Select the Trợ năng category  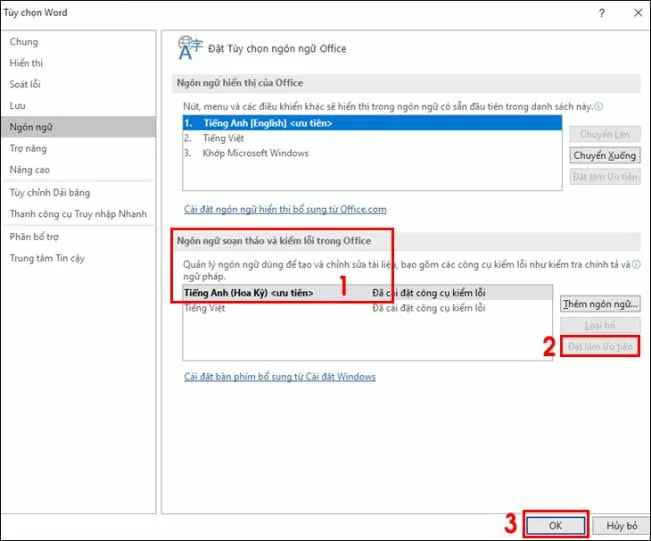pos(29,148)
